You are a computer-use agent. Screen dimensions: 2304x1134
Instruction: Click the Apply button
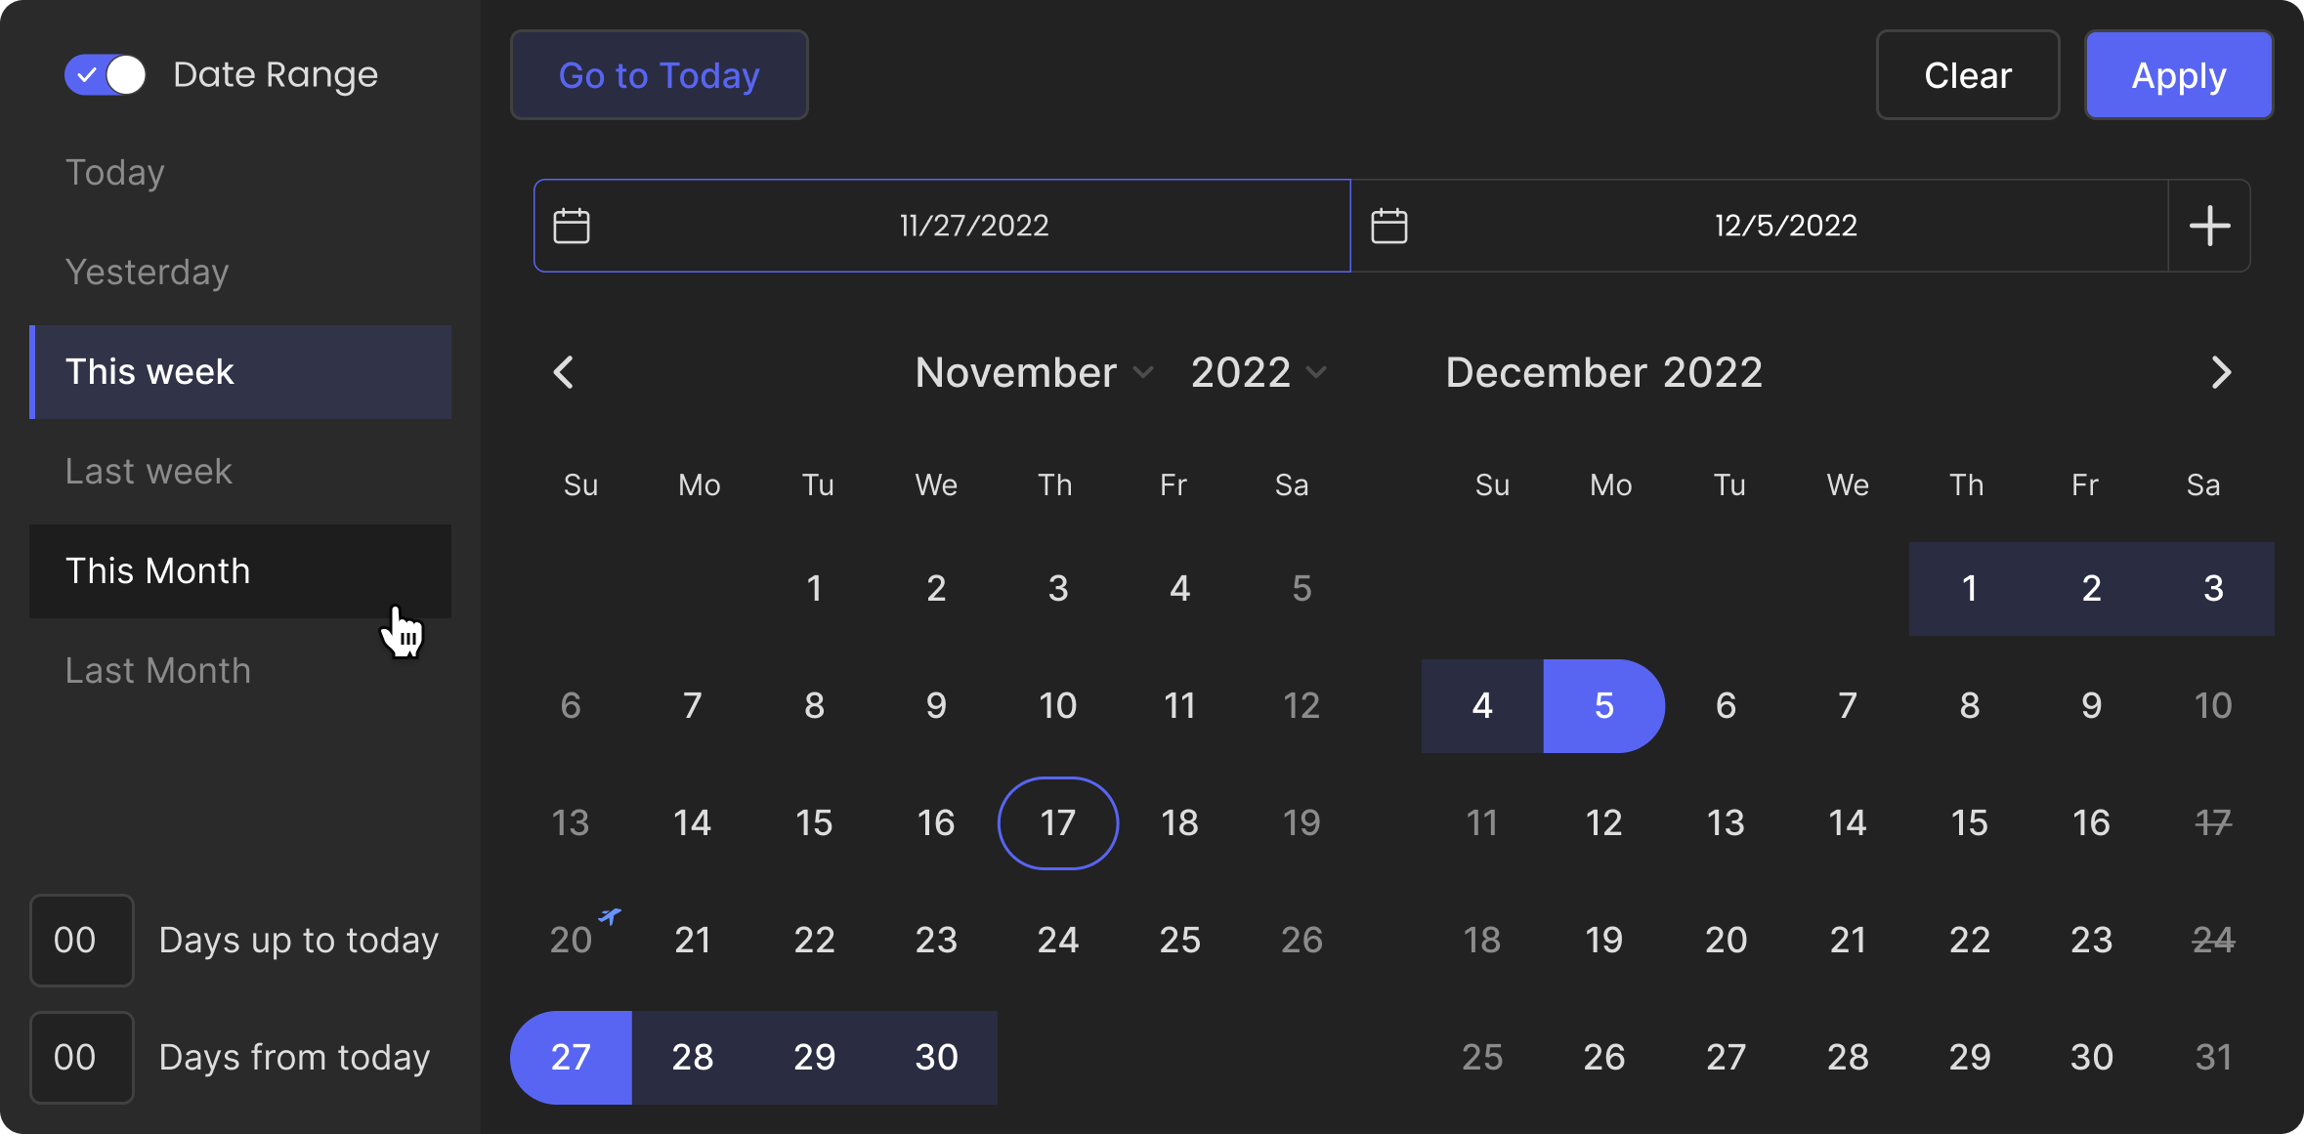coord(2178,75)
